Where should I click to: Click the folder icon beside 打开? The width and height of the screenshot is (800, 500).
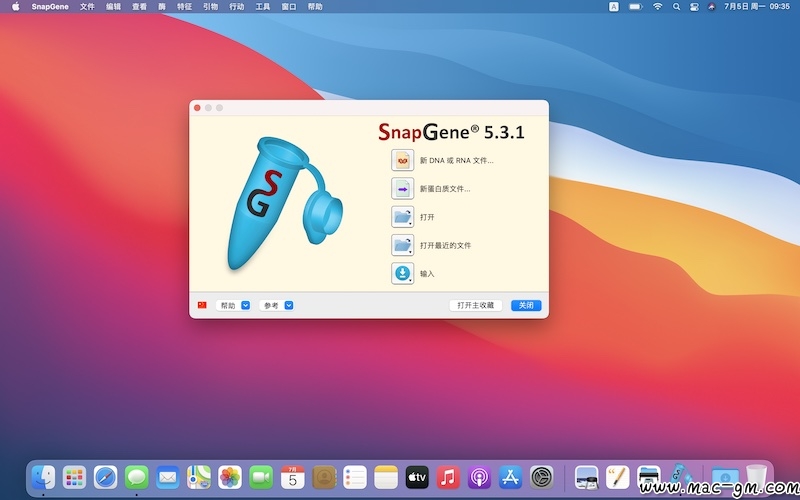tap(403, 217)
